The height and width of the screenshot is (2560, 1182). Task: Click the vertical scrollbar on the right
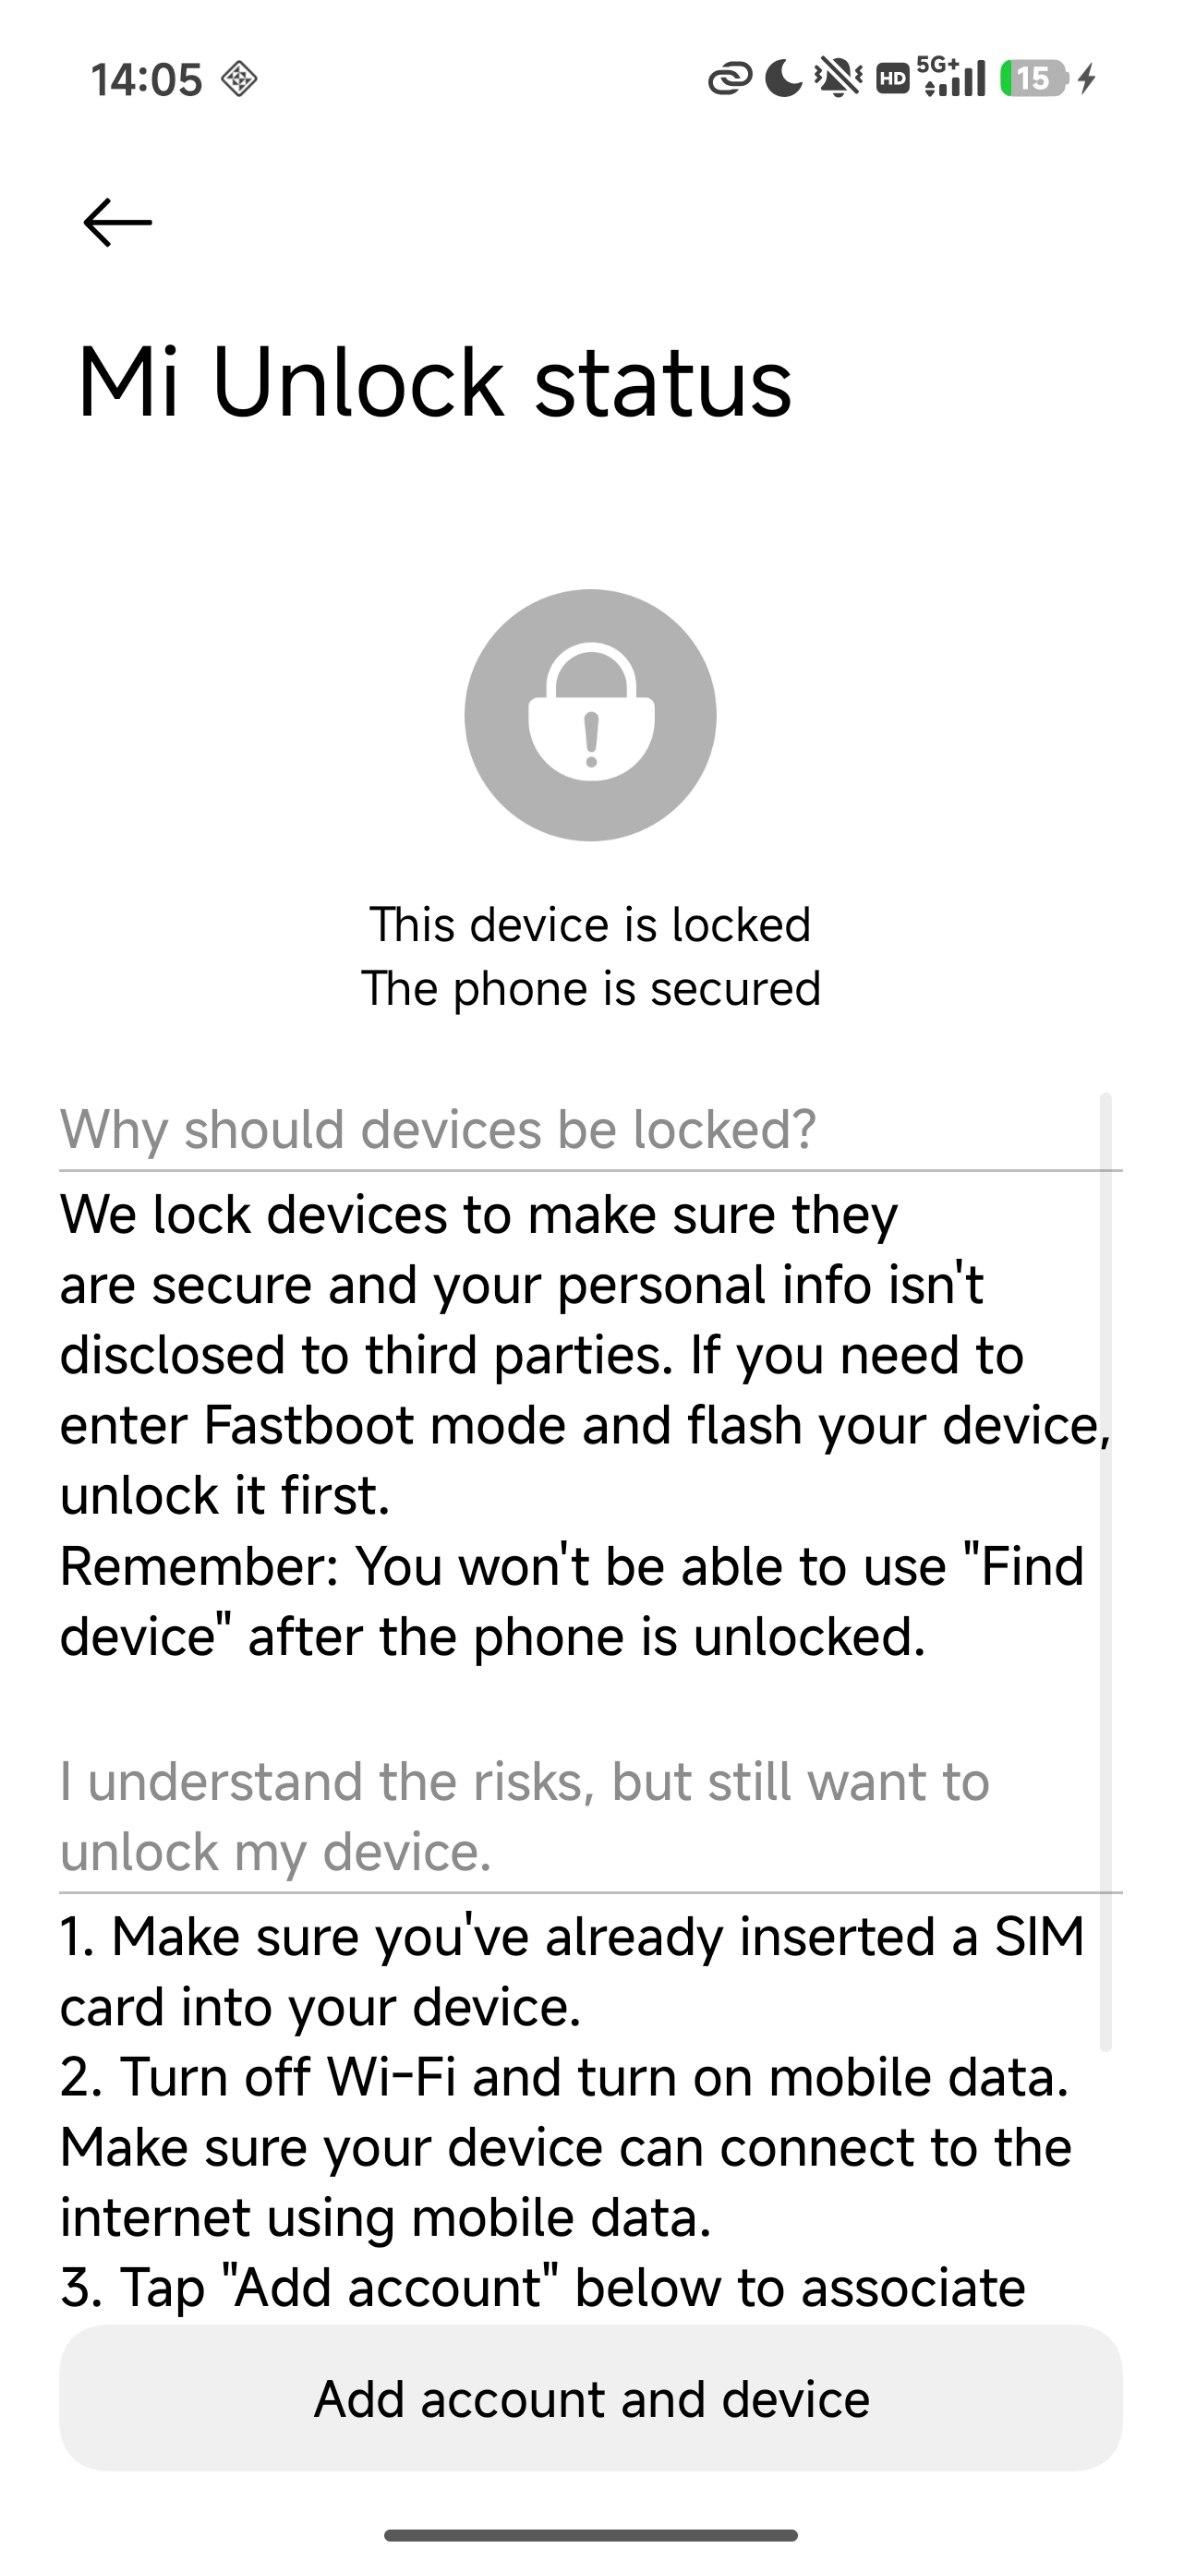[x=1105, y=1570]
